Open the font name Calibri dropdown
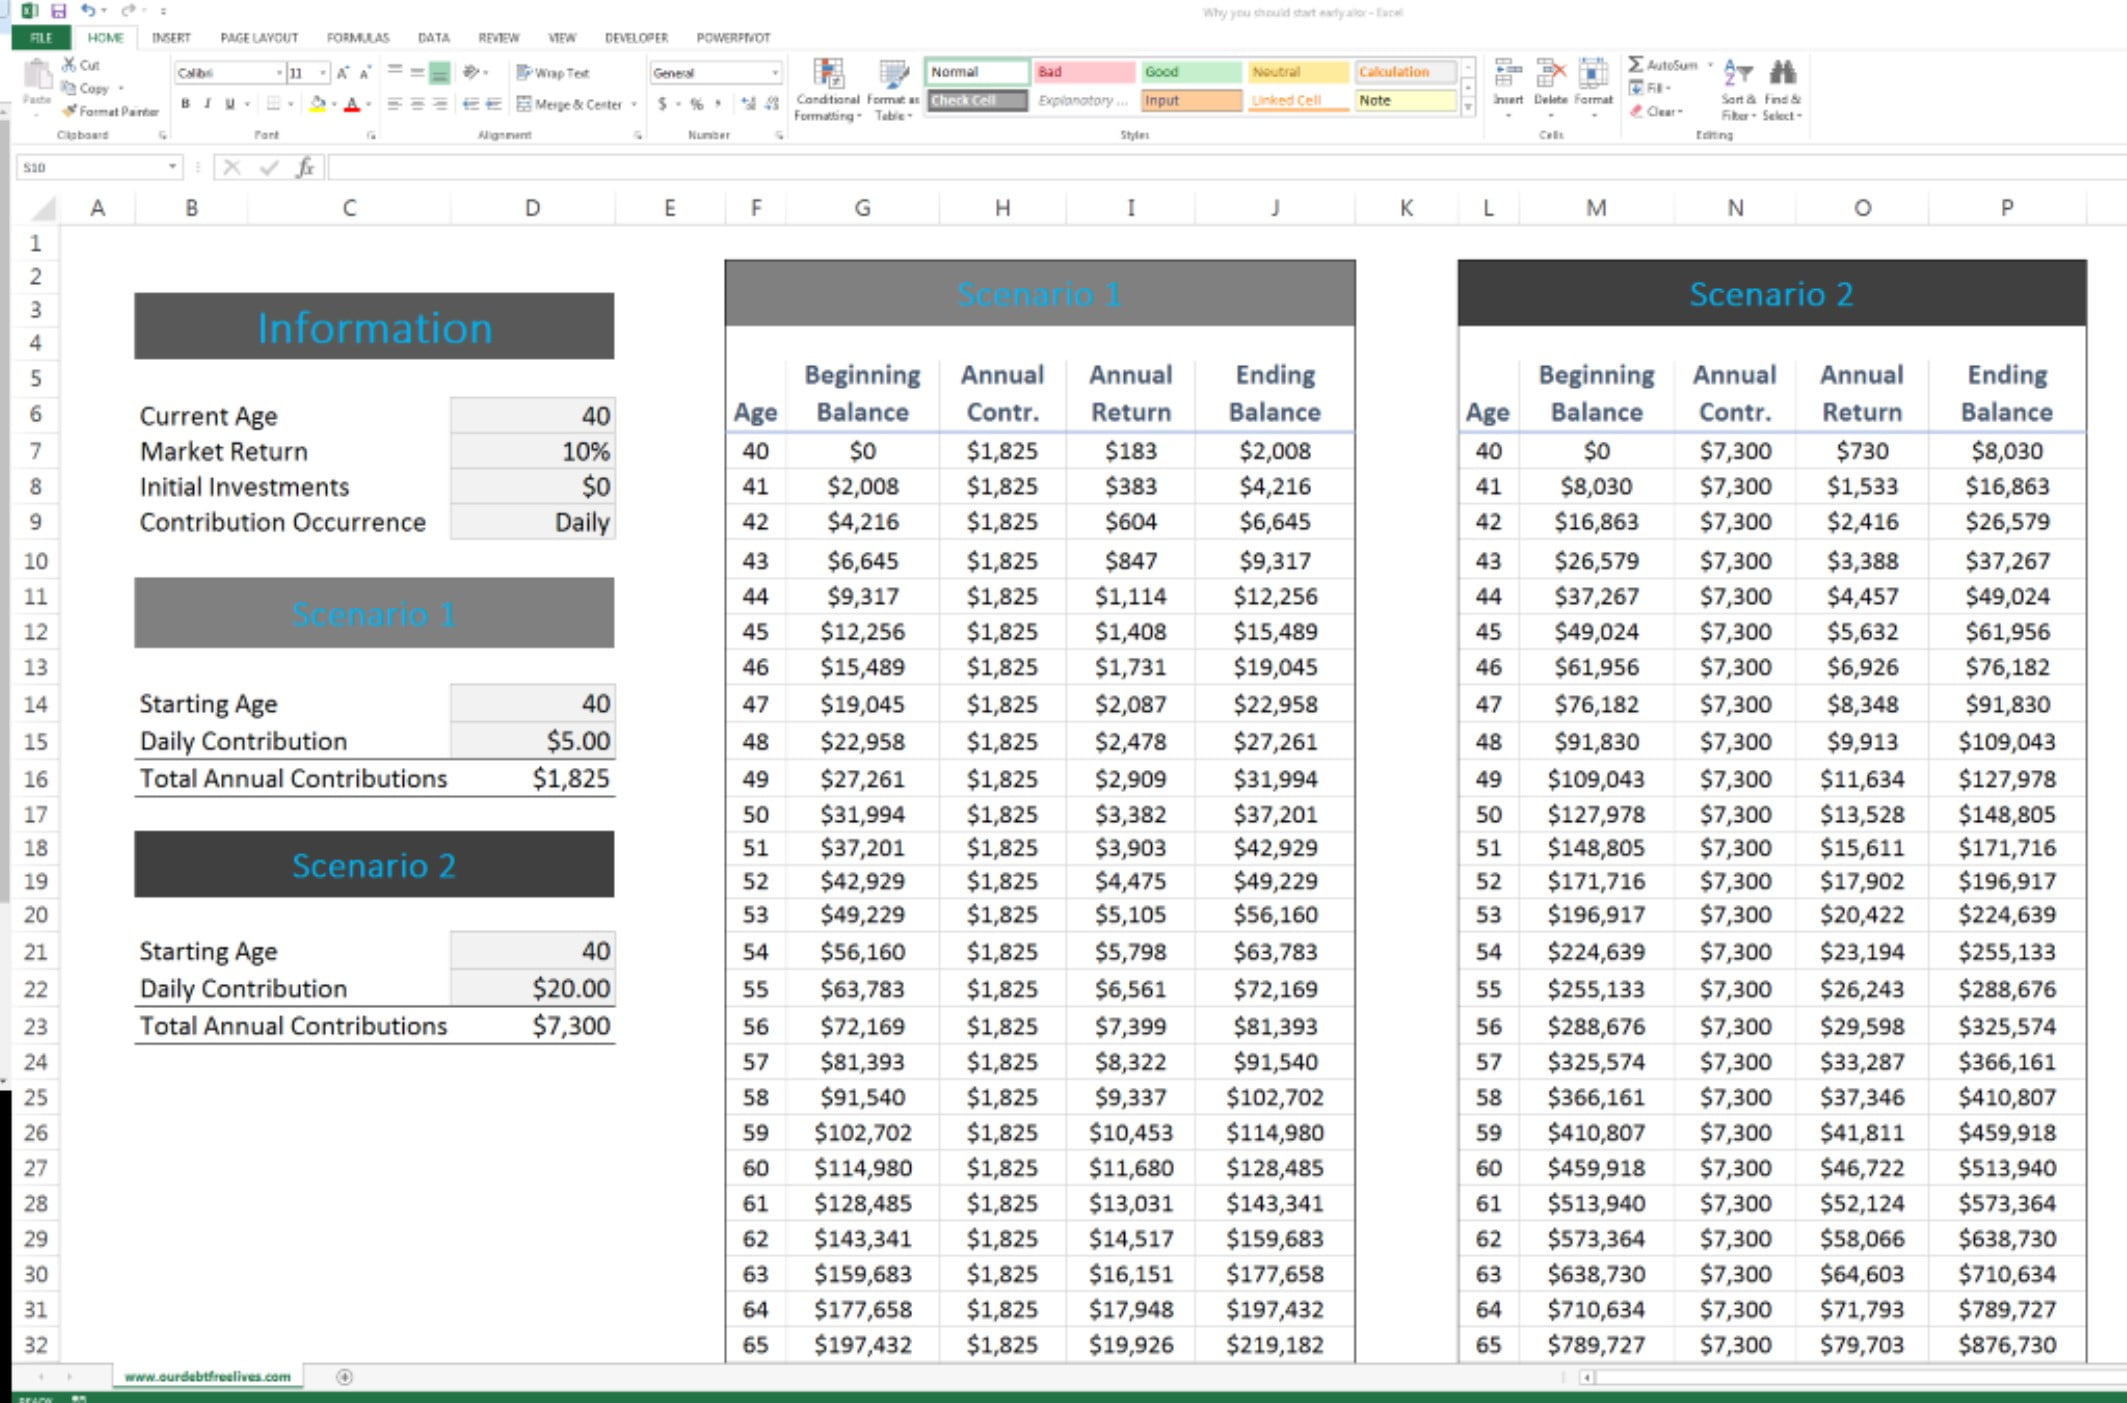 279,73
